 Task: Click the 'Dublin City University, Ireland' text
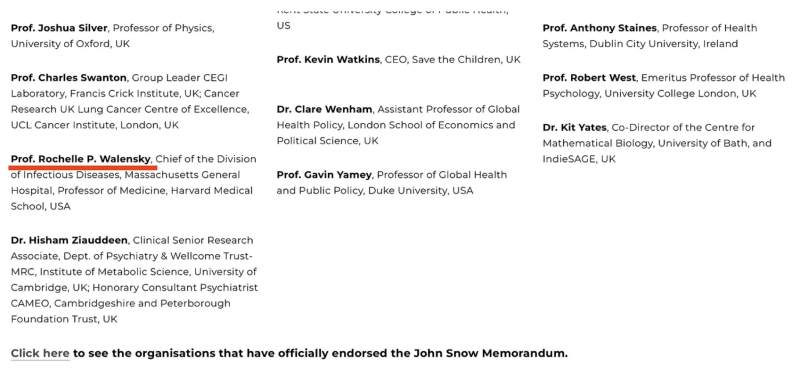(x=664, y=44)
